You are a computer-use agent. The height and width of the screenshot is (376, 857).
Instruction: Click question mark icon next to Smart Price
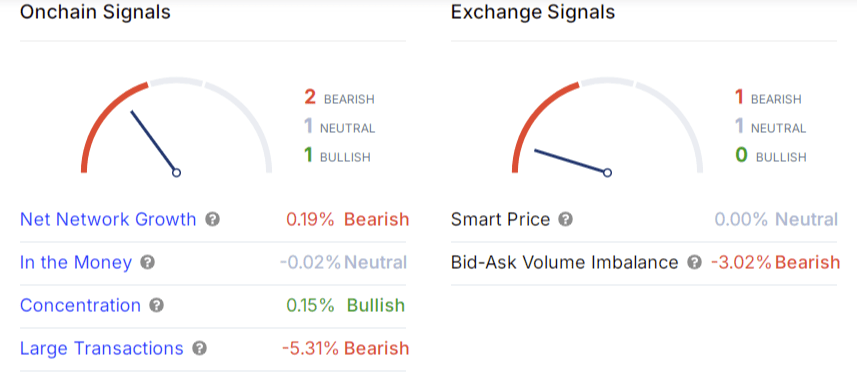566,220
